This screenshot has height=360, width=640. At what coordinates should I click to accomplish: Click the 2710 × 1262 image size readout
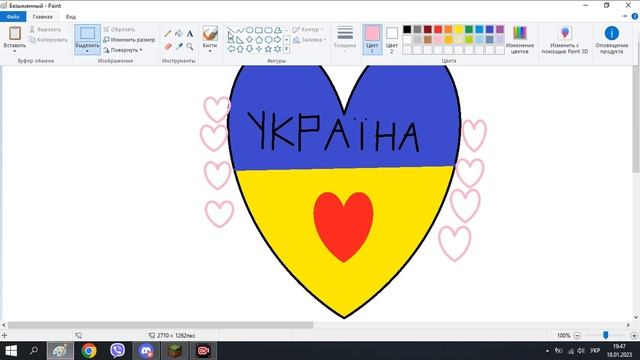[176, 336]
